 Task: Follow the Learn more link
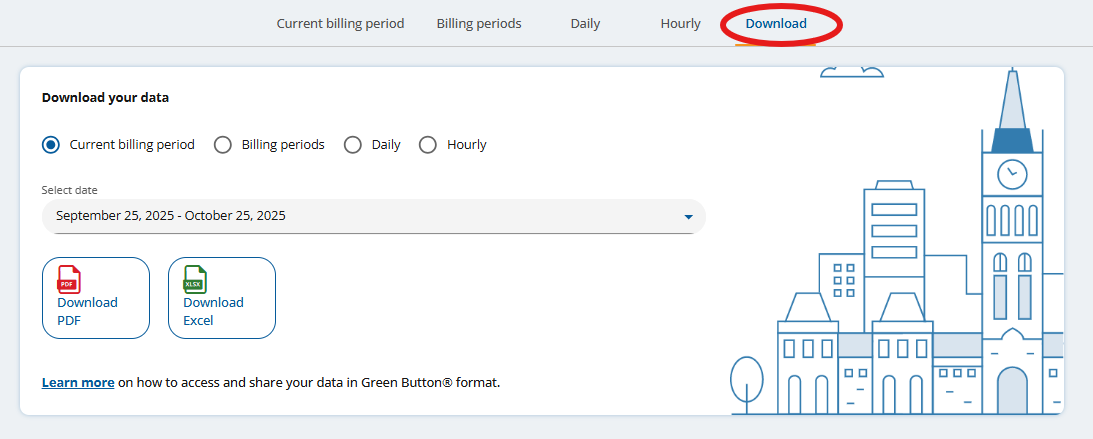point(78,382)
